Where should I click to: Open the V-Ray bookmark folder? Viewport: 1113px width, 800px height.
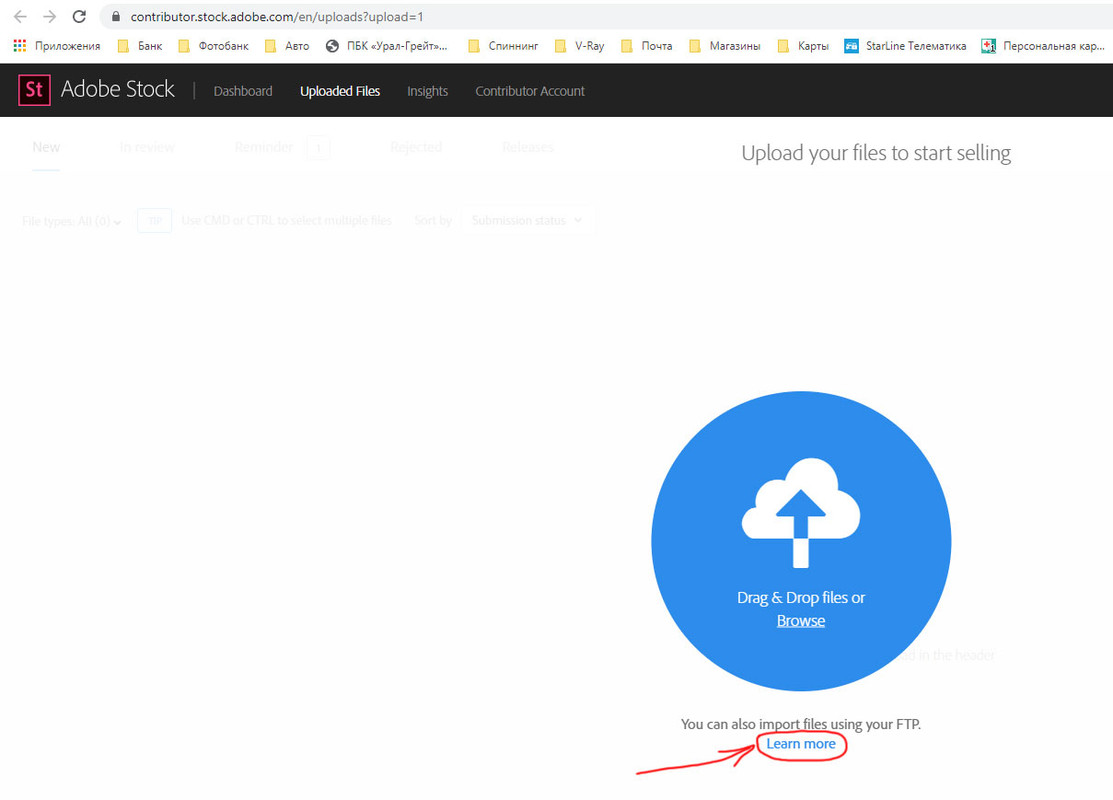[579, 46]
